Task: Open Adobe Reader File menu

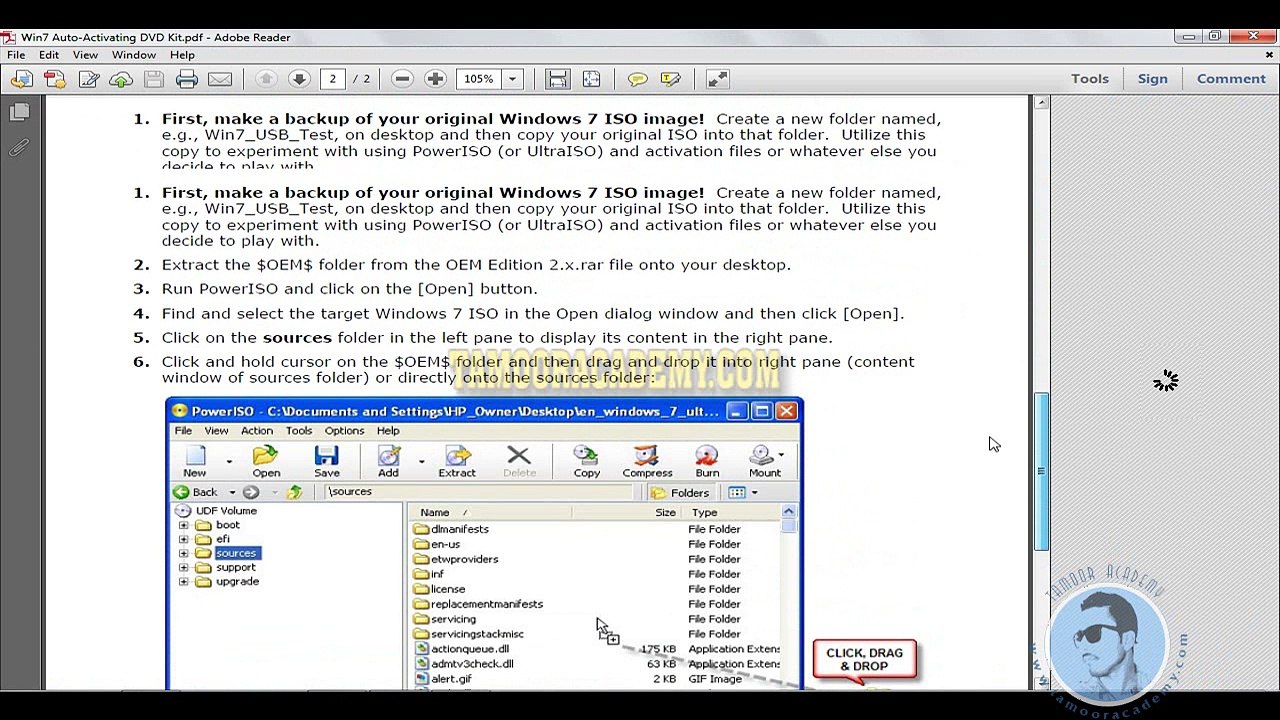Action: pyautogui.click(x=16, y=55)
